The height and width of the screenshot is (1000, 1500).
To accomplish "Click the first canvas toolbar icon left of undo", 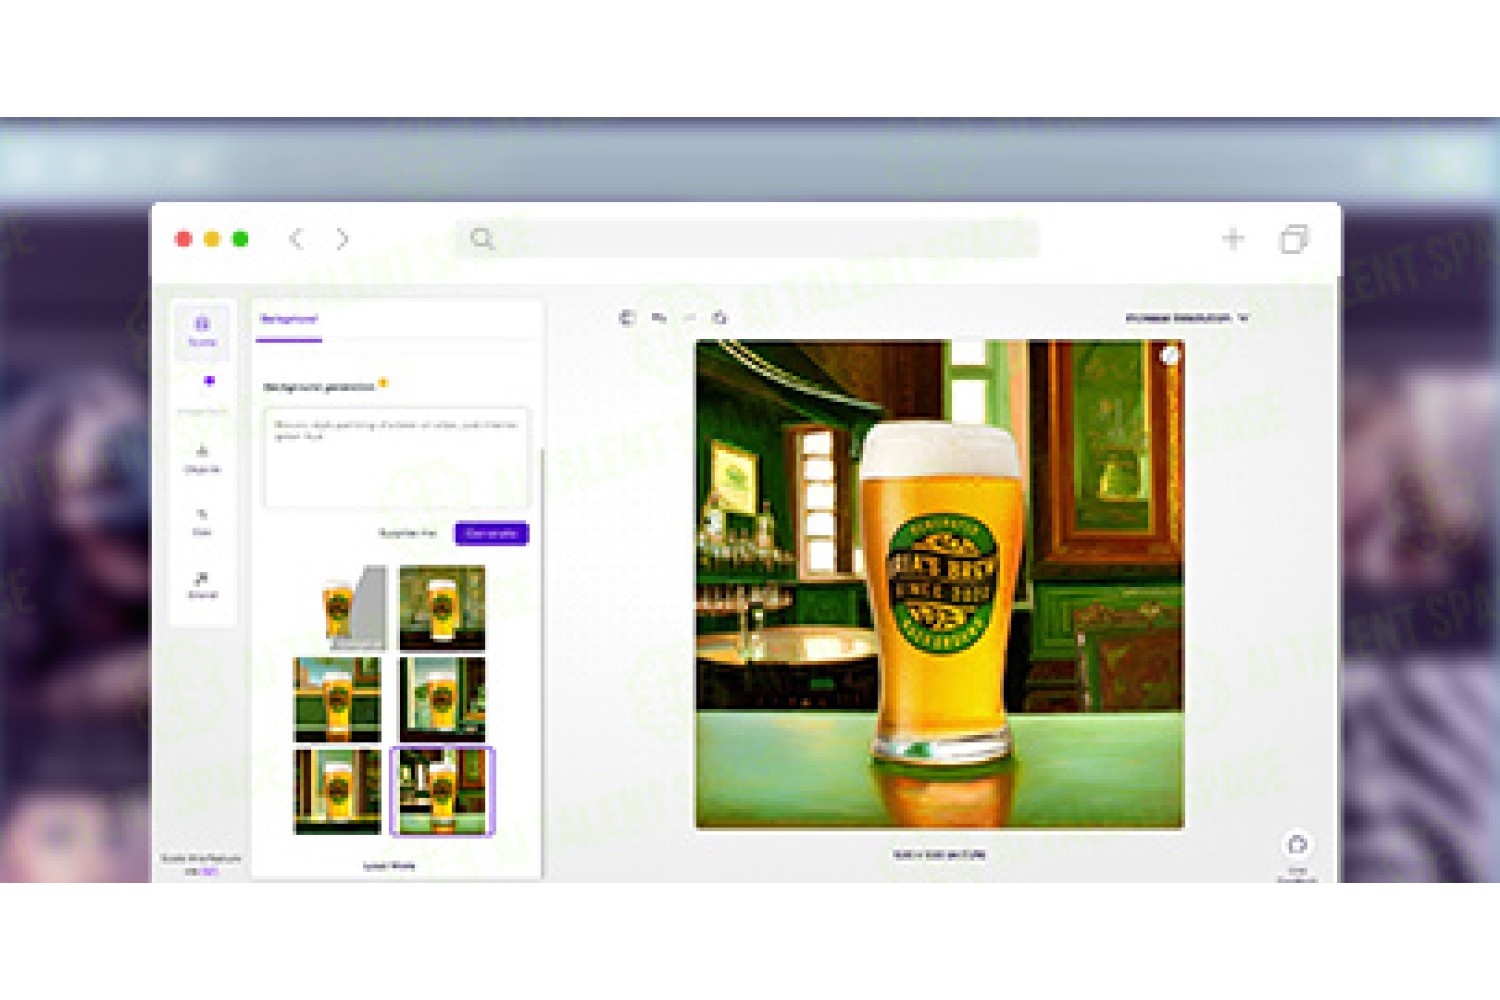I will pyautogui.click(x=627, y=318).
